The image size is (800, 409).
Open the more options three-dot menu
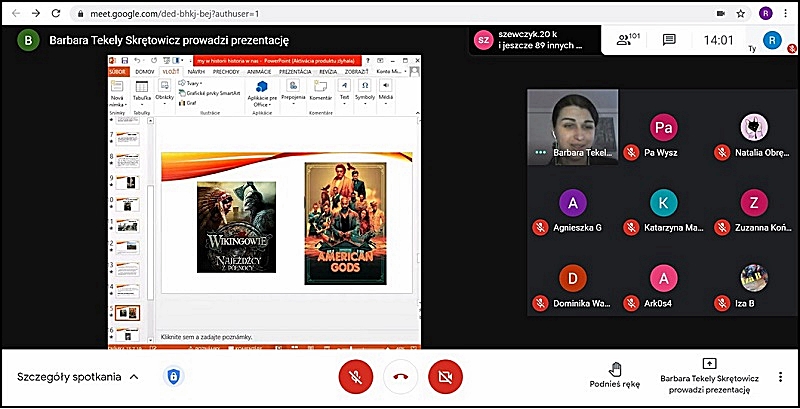[780, 377]
